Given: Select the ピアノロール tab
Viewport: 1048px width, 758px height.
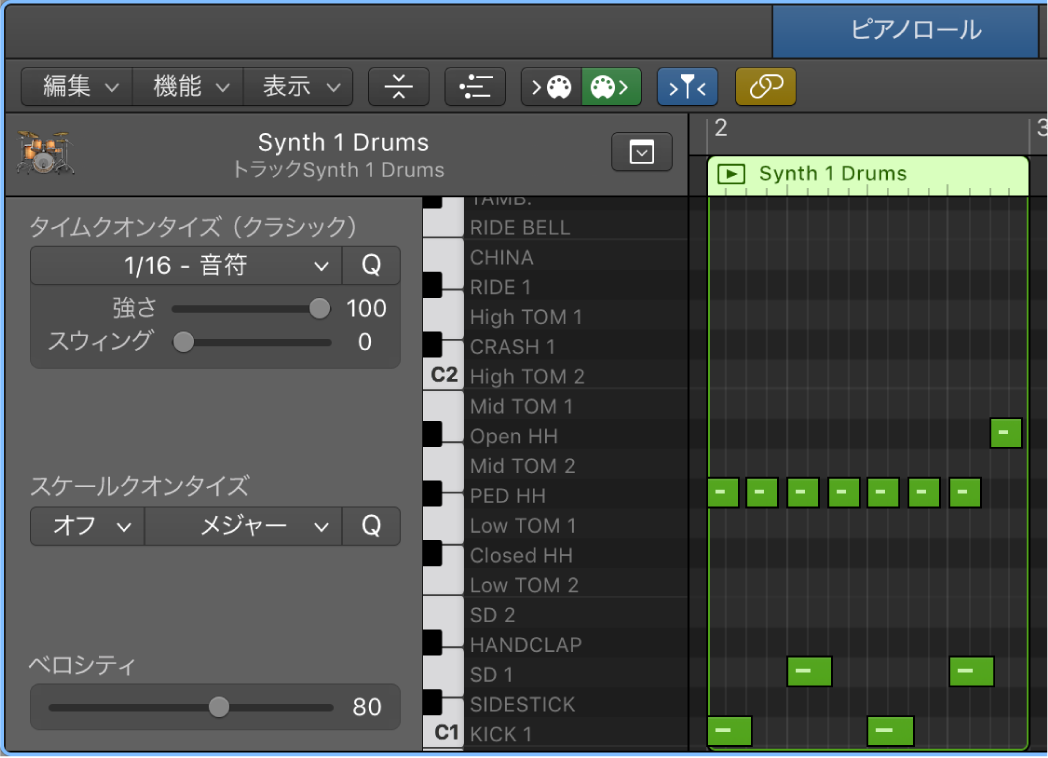Looking at the screenshot, I should [x=905, y=31].
